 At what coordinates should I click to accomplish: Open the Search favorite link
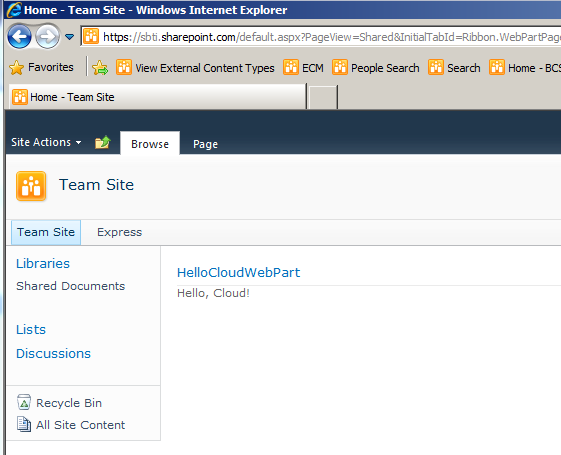click(x=454, y=68)
